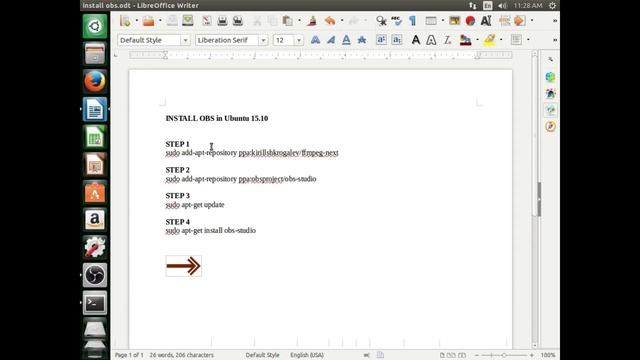The image size is (640, 360).
Task: Click the Print icon
Action: (222, 20)
